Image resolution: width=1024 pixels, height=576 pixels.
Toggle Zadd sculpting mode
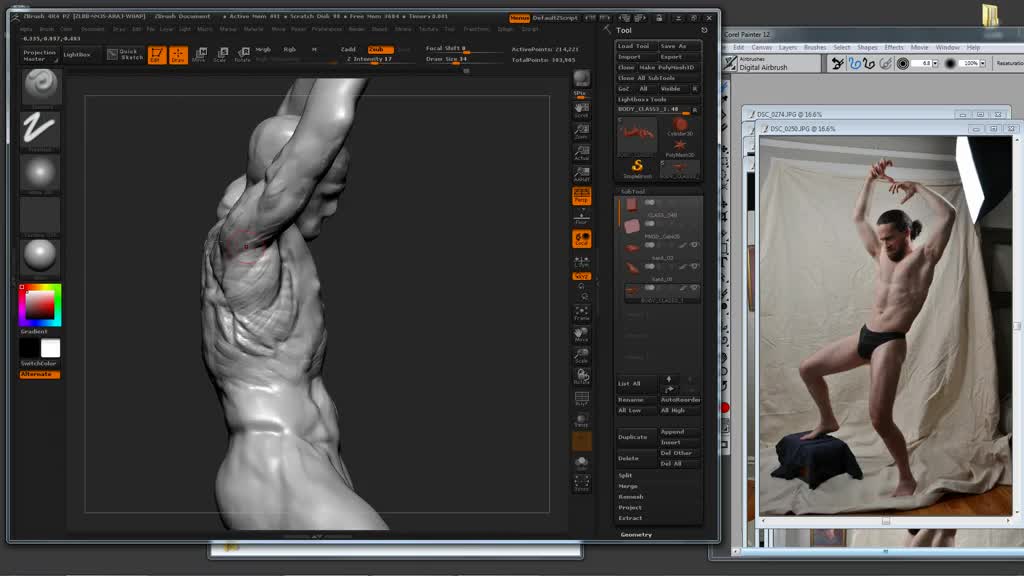click(x=348, y=49)
